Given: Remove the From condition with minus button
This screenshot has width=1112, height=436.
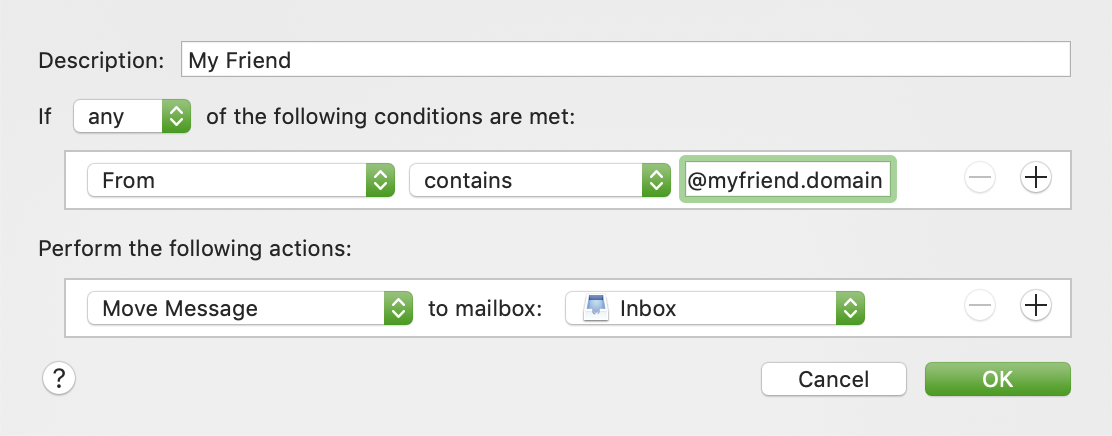Looking at the screenshot, I should [980, 179].
